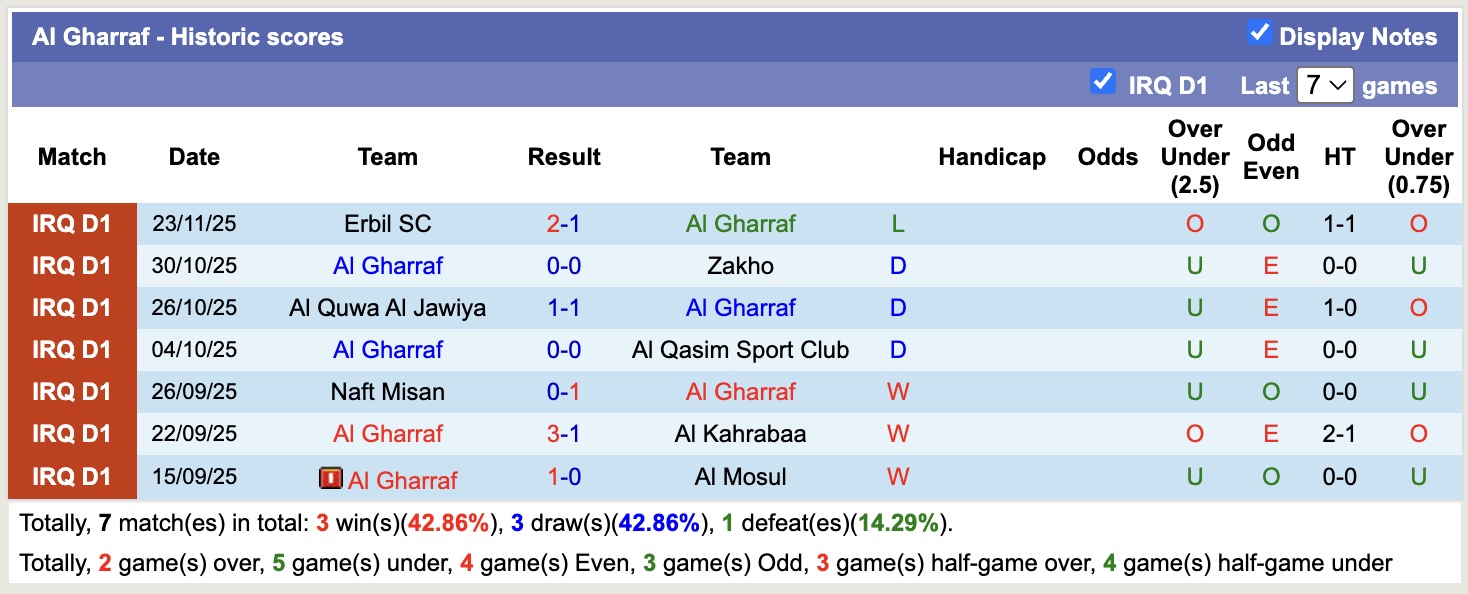Open the Last games number dropdown
The image size is (1468, 594).
1326,85
